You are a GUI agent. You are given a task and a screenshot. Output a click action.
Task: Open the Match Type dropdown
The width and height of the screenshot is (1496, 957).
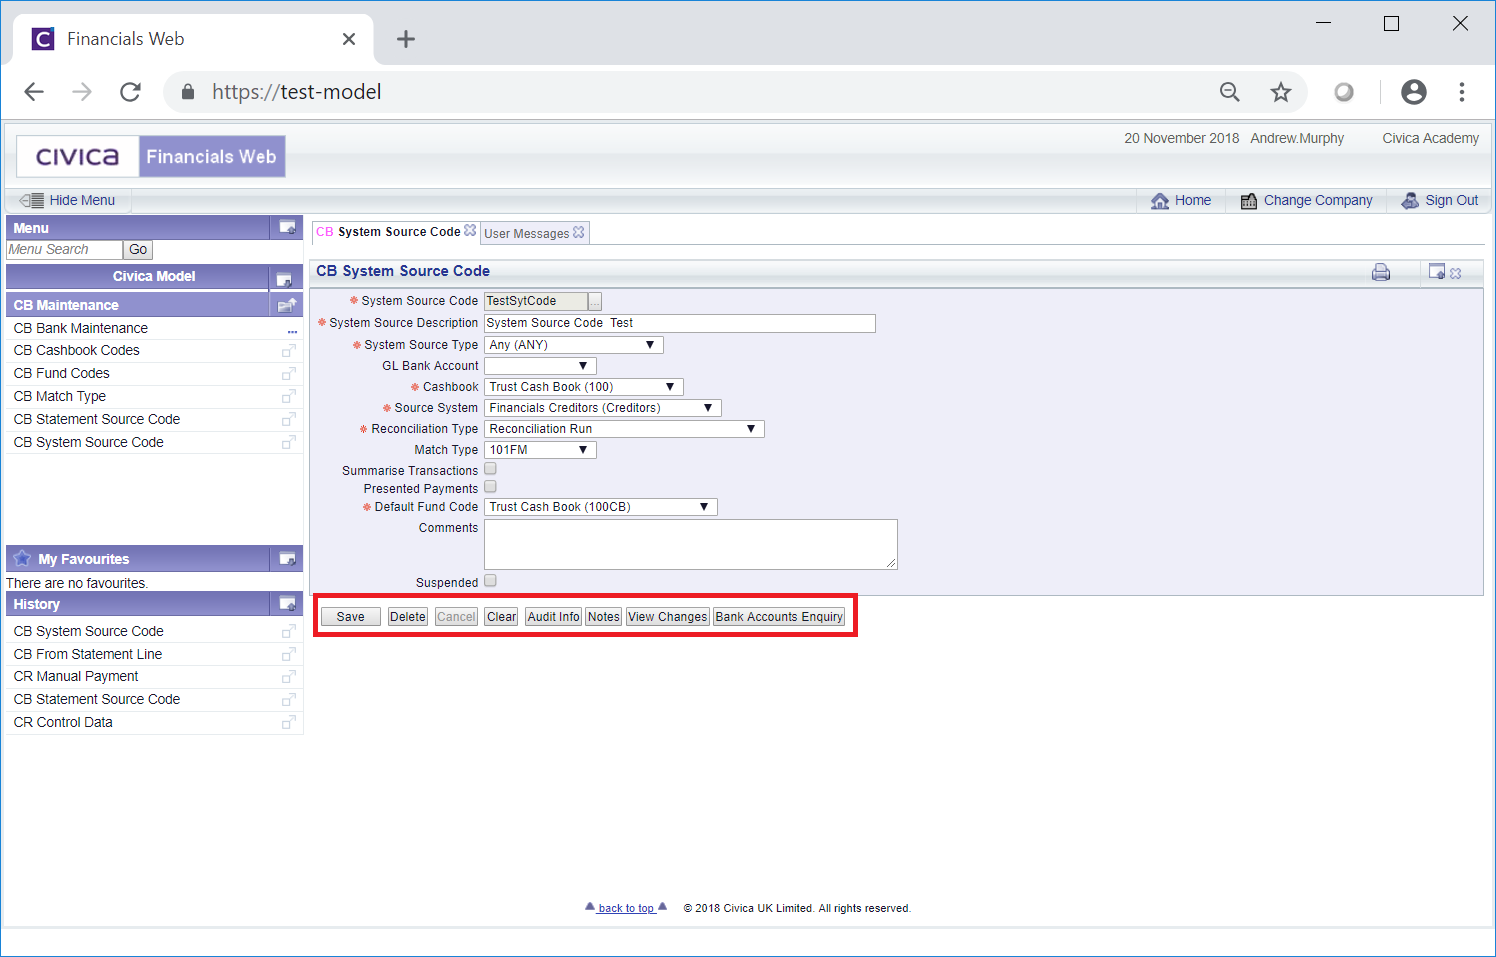pos(540,450)
